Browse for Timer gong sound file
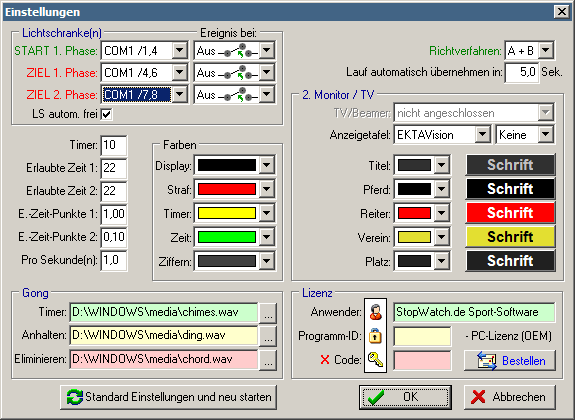 (268, 313)
